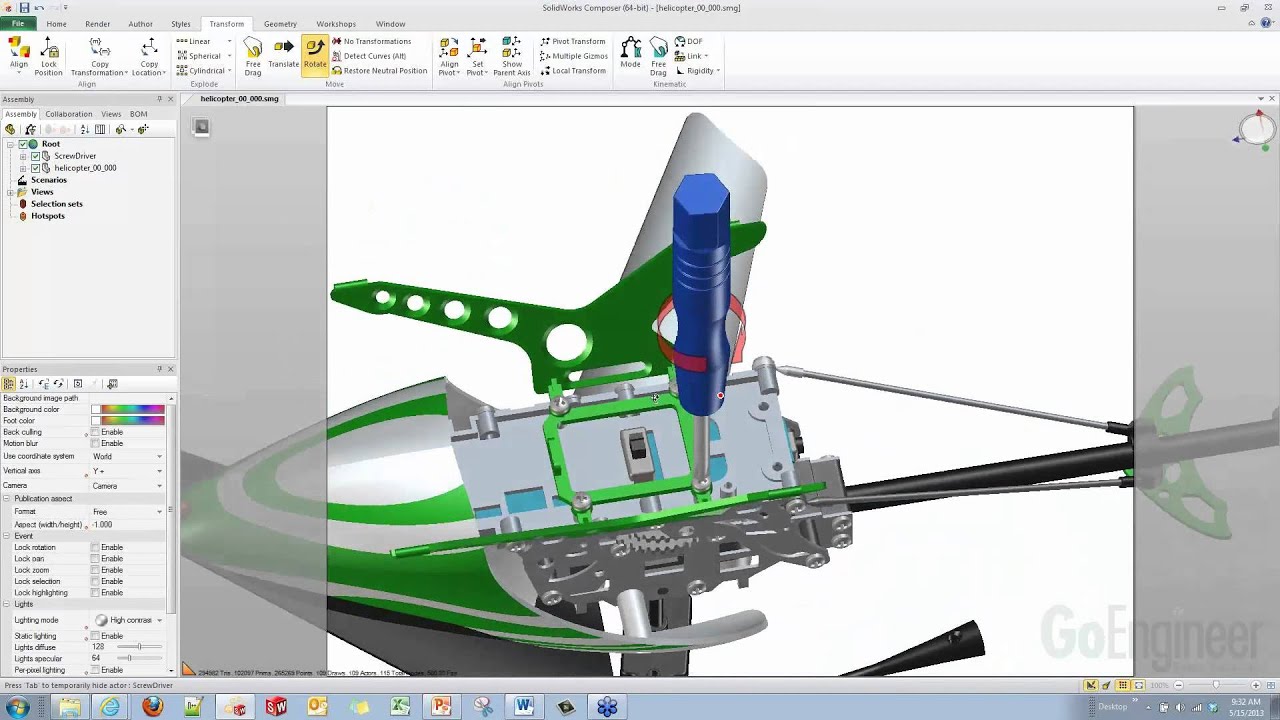Open the Linear explode dropdown arrow
The image size is (1280, 720).
[x=229, y=41]
